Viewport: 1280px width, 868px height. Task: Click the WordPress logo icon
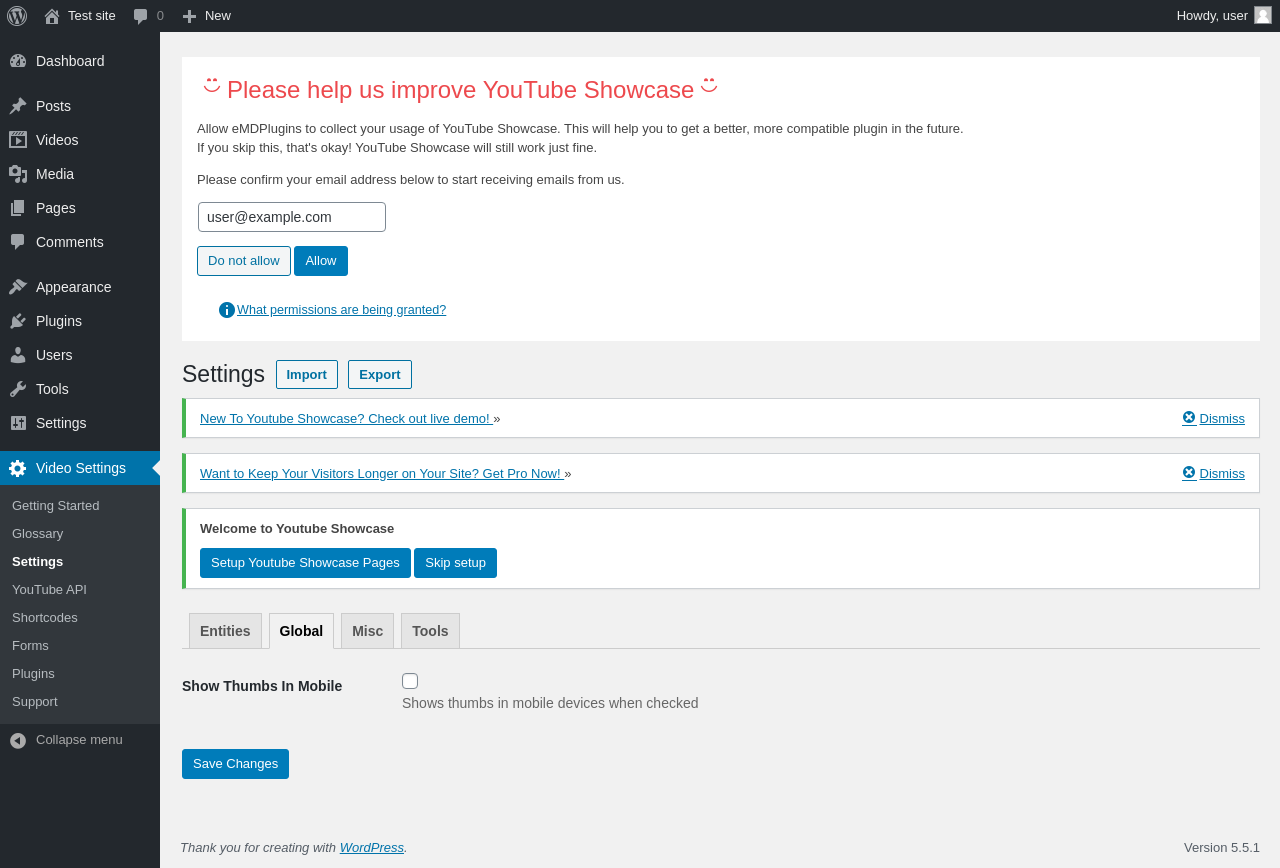(17, 16)
